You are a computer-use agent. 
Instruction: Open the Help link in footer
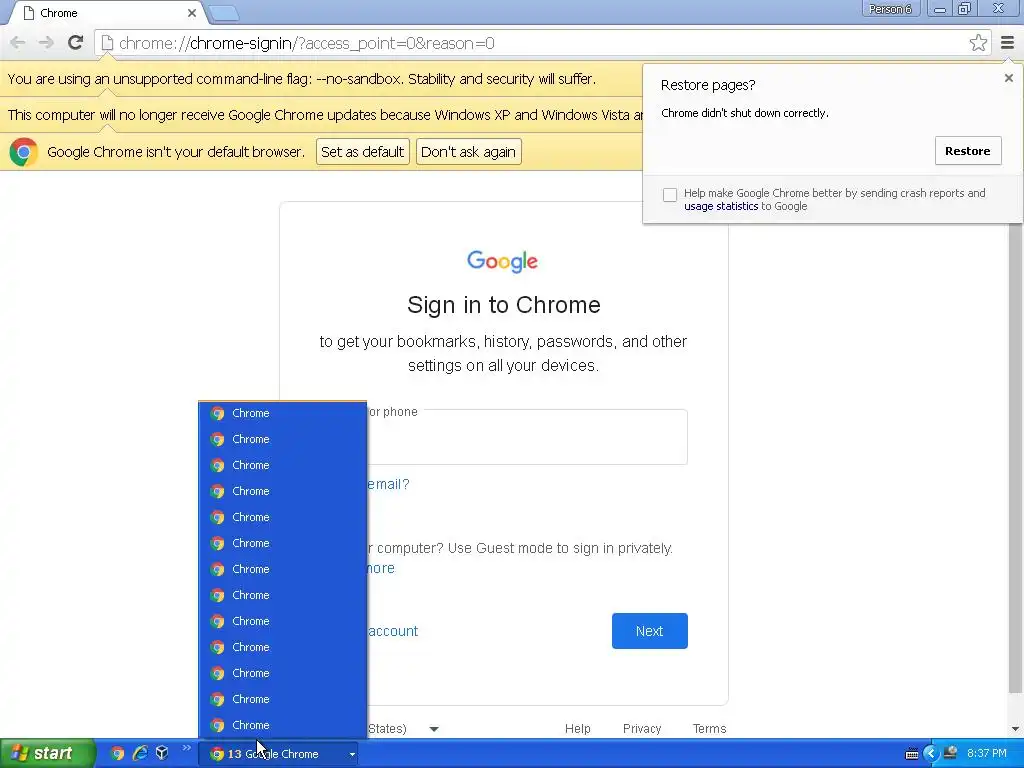click(577, 729)
